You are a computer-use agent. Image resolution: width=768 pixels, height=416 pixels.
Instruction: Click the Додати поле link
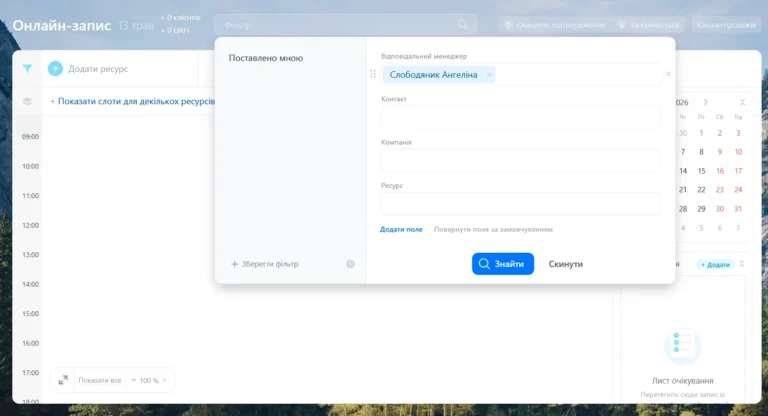(401, 229)
